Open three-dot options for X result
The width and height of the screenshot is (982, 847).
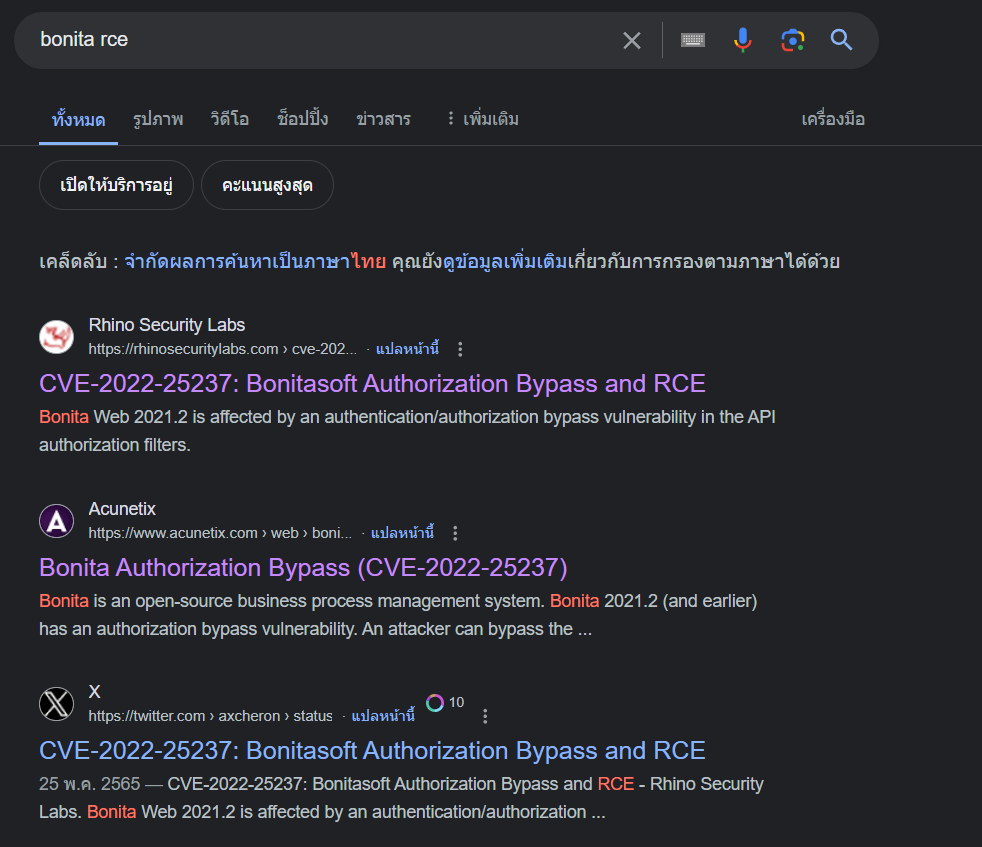[485, 716]
